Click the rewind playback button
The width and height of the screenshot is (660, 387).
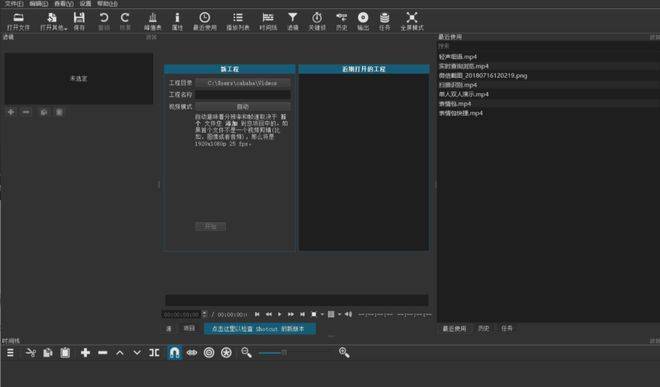coord(269,314)
